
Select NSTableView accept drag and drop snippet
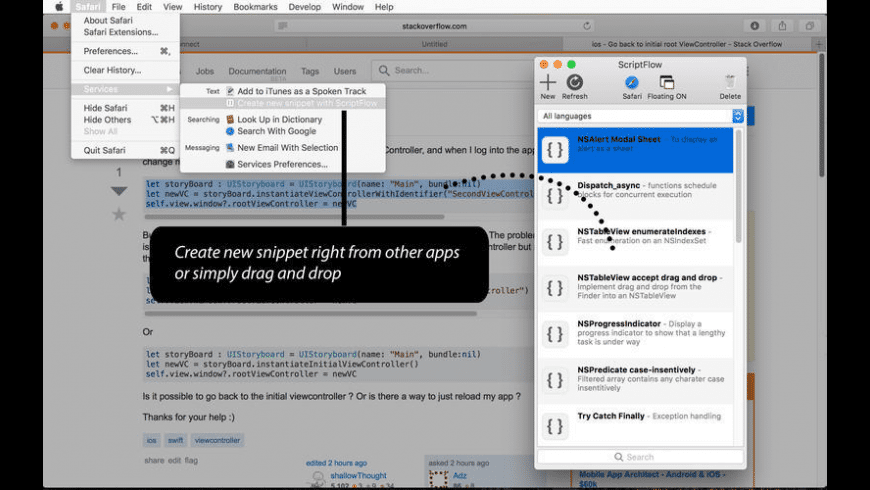[635, 288]
